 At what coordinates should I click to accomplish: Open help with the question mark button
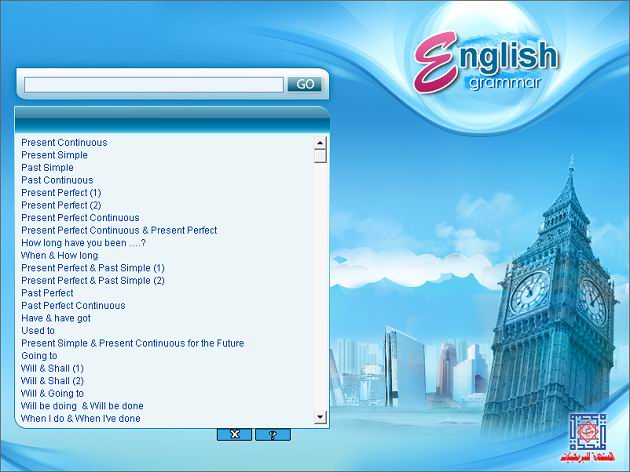[273, 434]
